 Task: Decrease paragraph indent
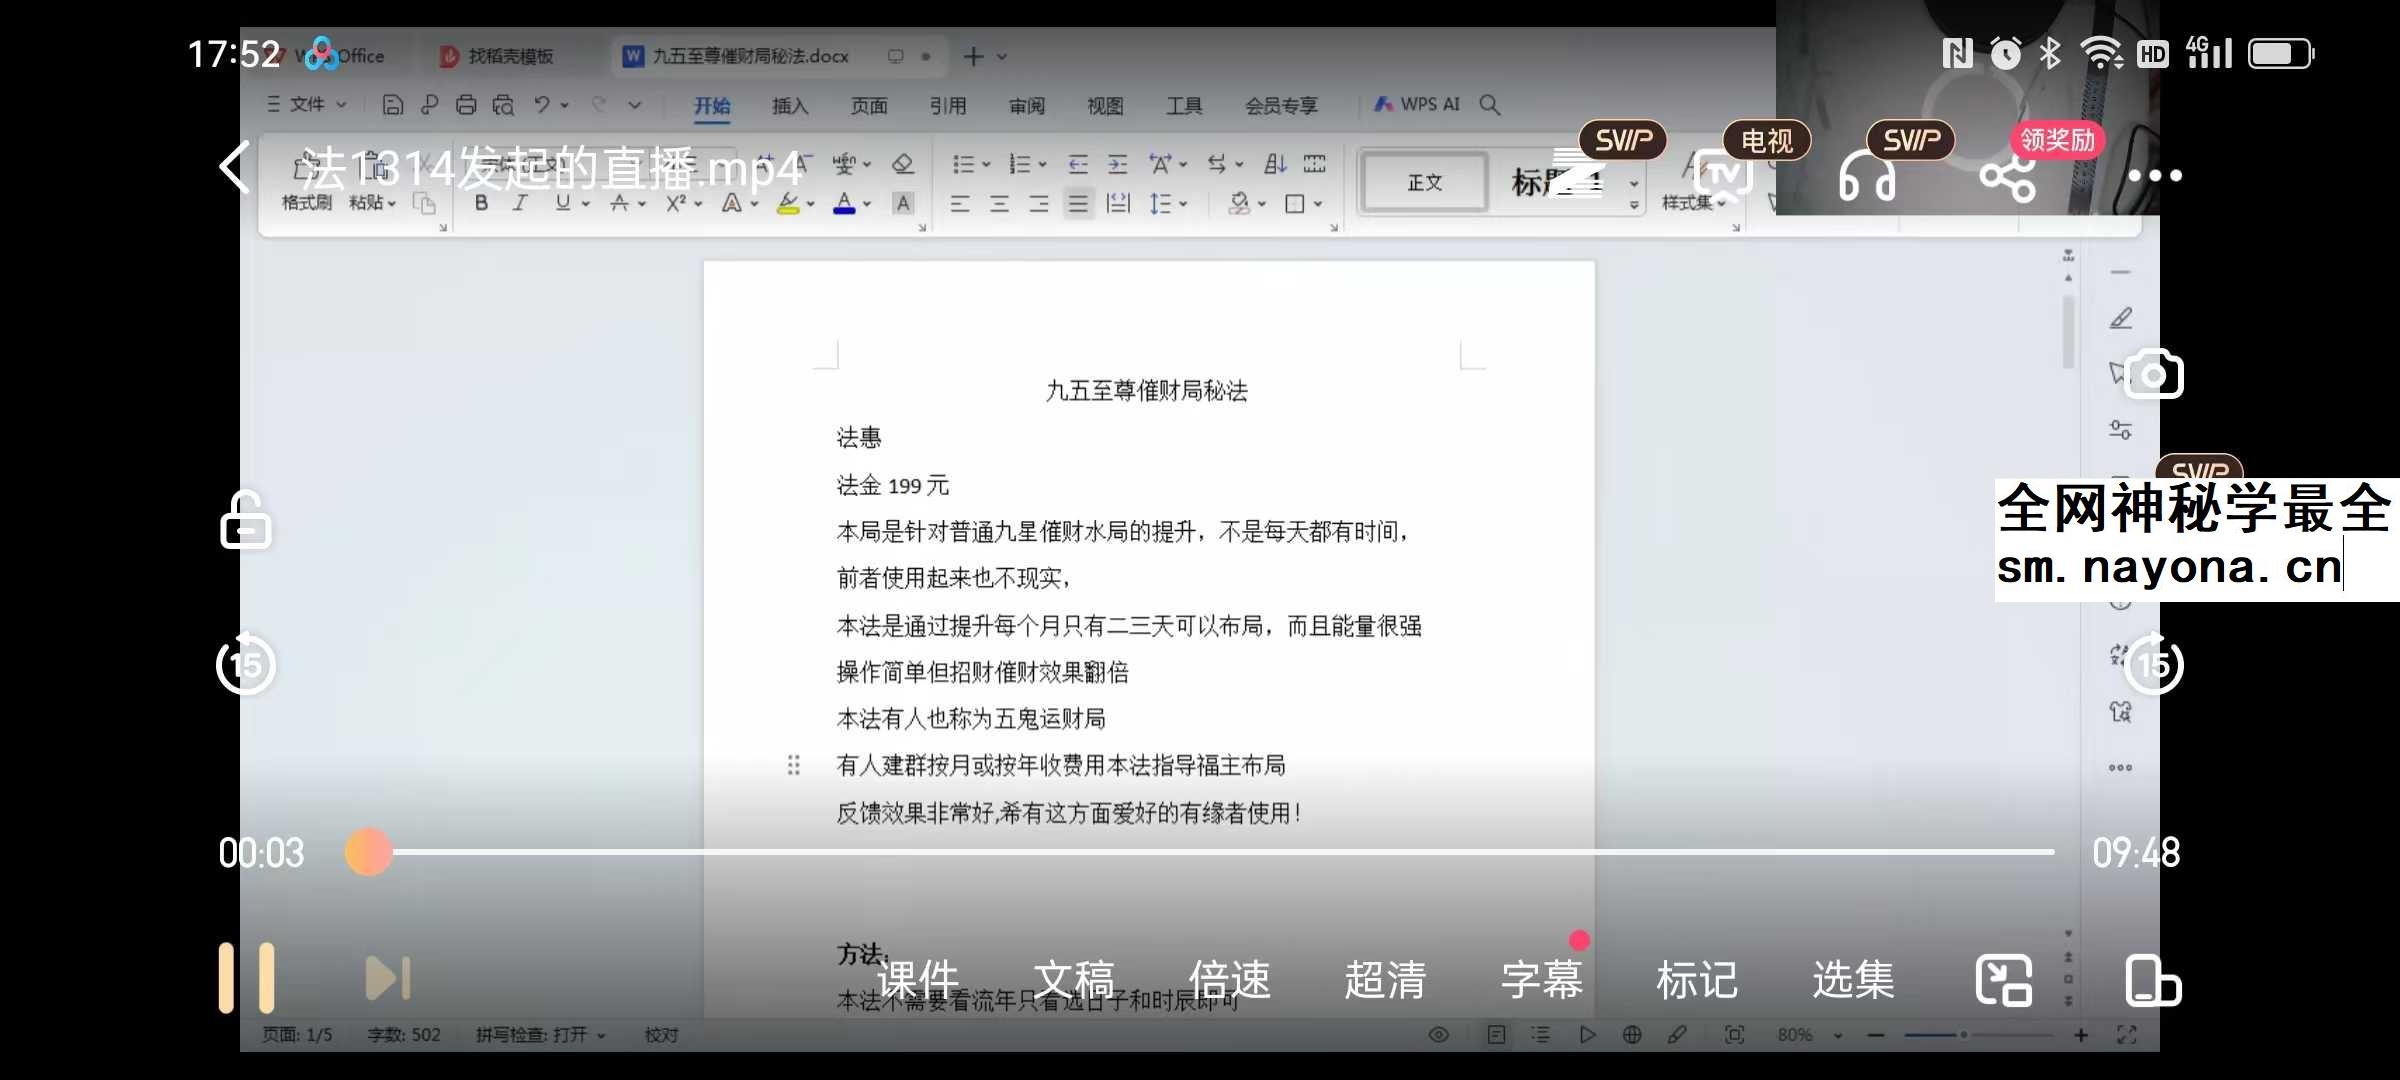click(1078, 164)
